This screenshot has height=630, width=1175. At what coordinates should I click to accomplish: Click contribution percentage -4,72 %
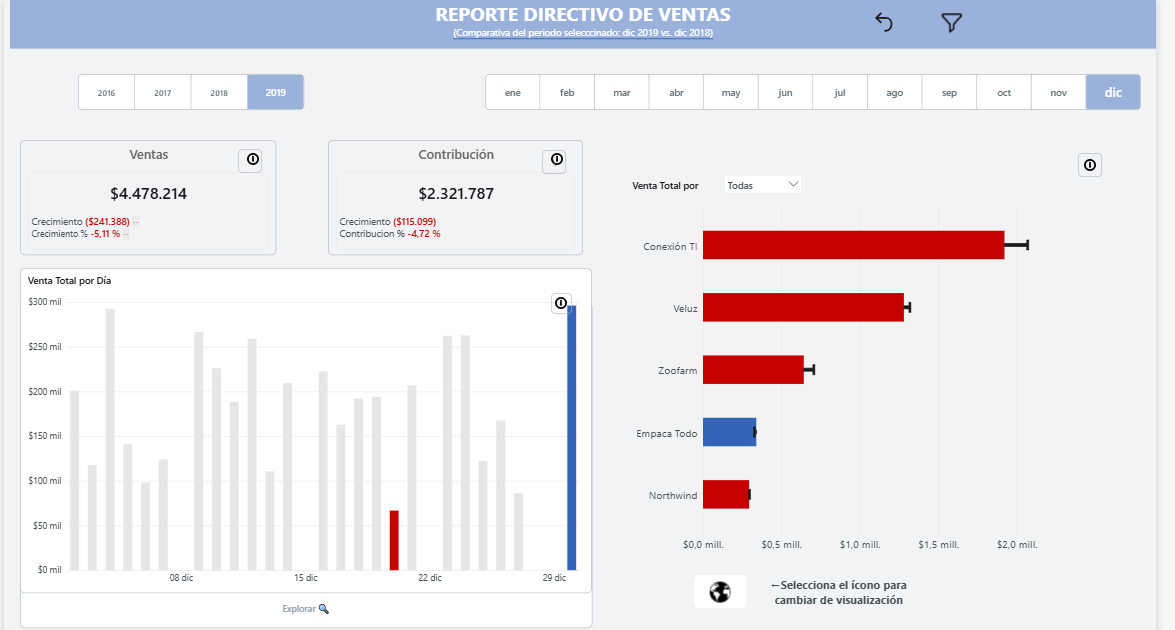tap(424, 234)
